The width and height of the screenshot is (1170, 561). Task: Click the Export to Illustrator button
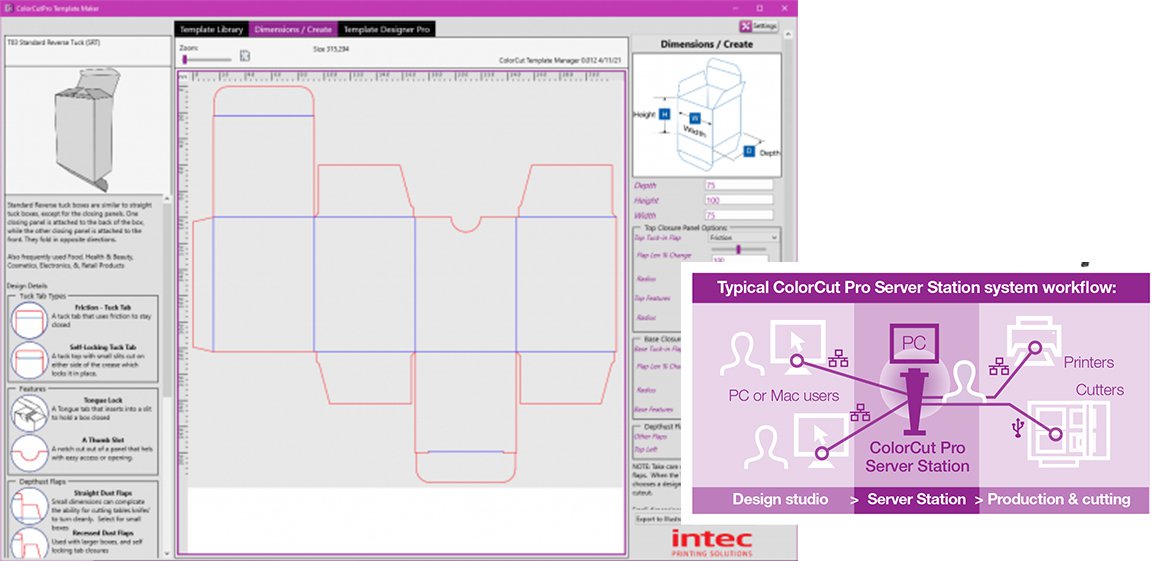[658, 519]
